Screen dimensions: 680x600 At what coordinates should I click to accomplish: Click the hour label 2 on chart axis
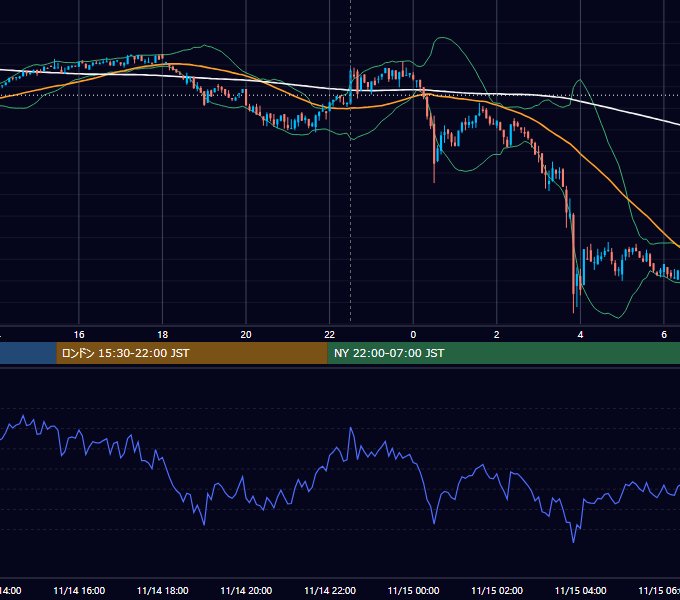point(497,335)
